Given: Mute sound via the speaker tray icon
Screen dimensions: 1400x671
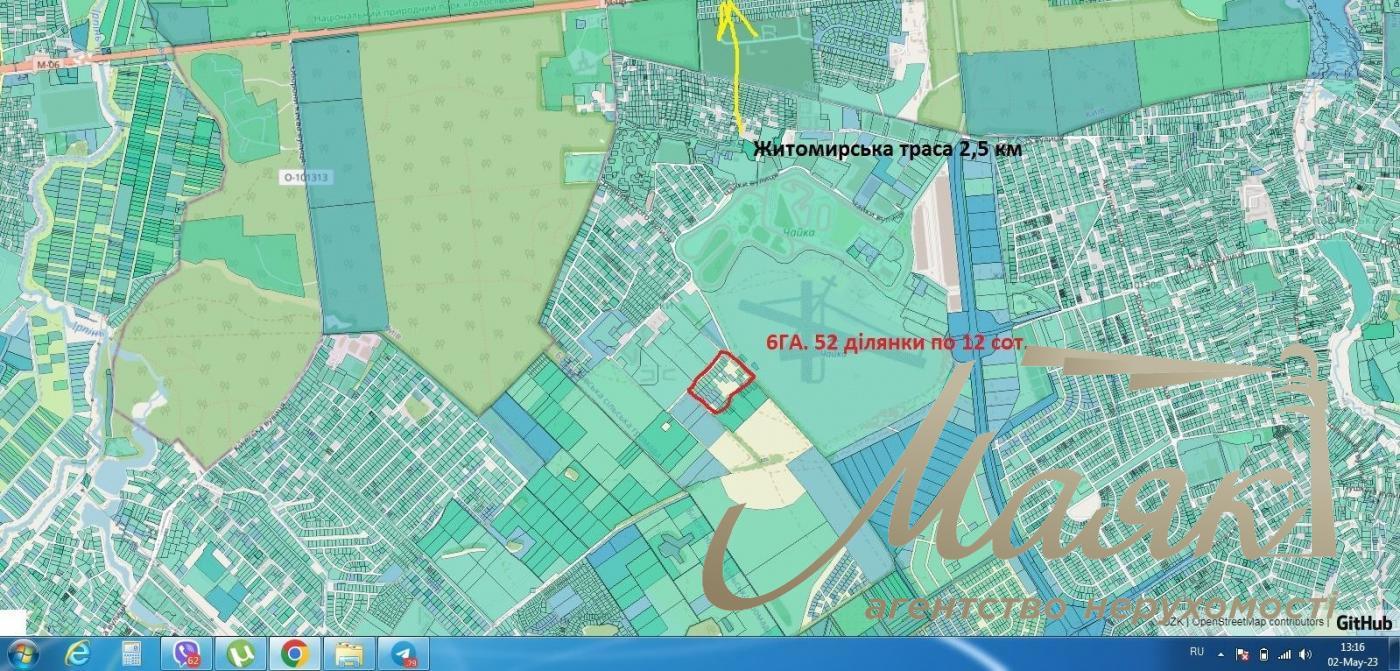Looking at the screenshot, I should click(1305, 655).
